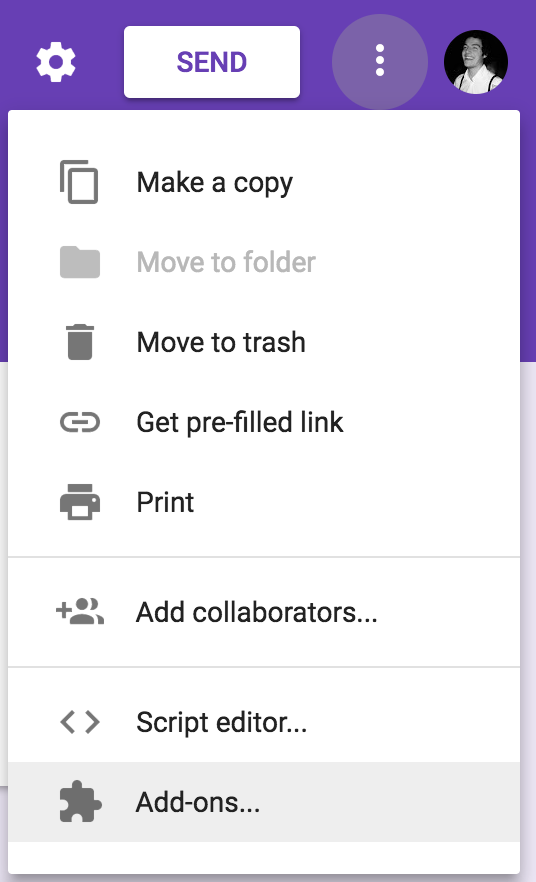Click the grey folder icon
The width and height of the screenshot is (536, 882).
[80, 262]
